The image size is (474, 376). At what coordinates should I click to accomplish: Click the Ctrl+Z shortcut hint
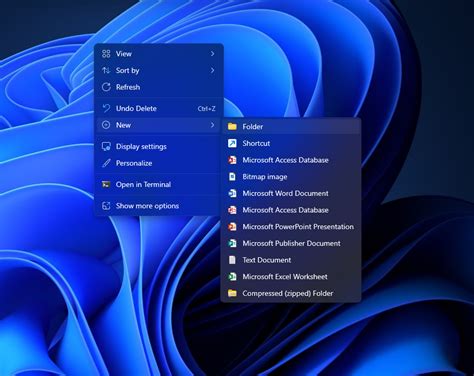point(206,109)
